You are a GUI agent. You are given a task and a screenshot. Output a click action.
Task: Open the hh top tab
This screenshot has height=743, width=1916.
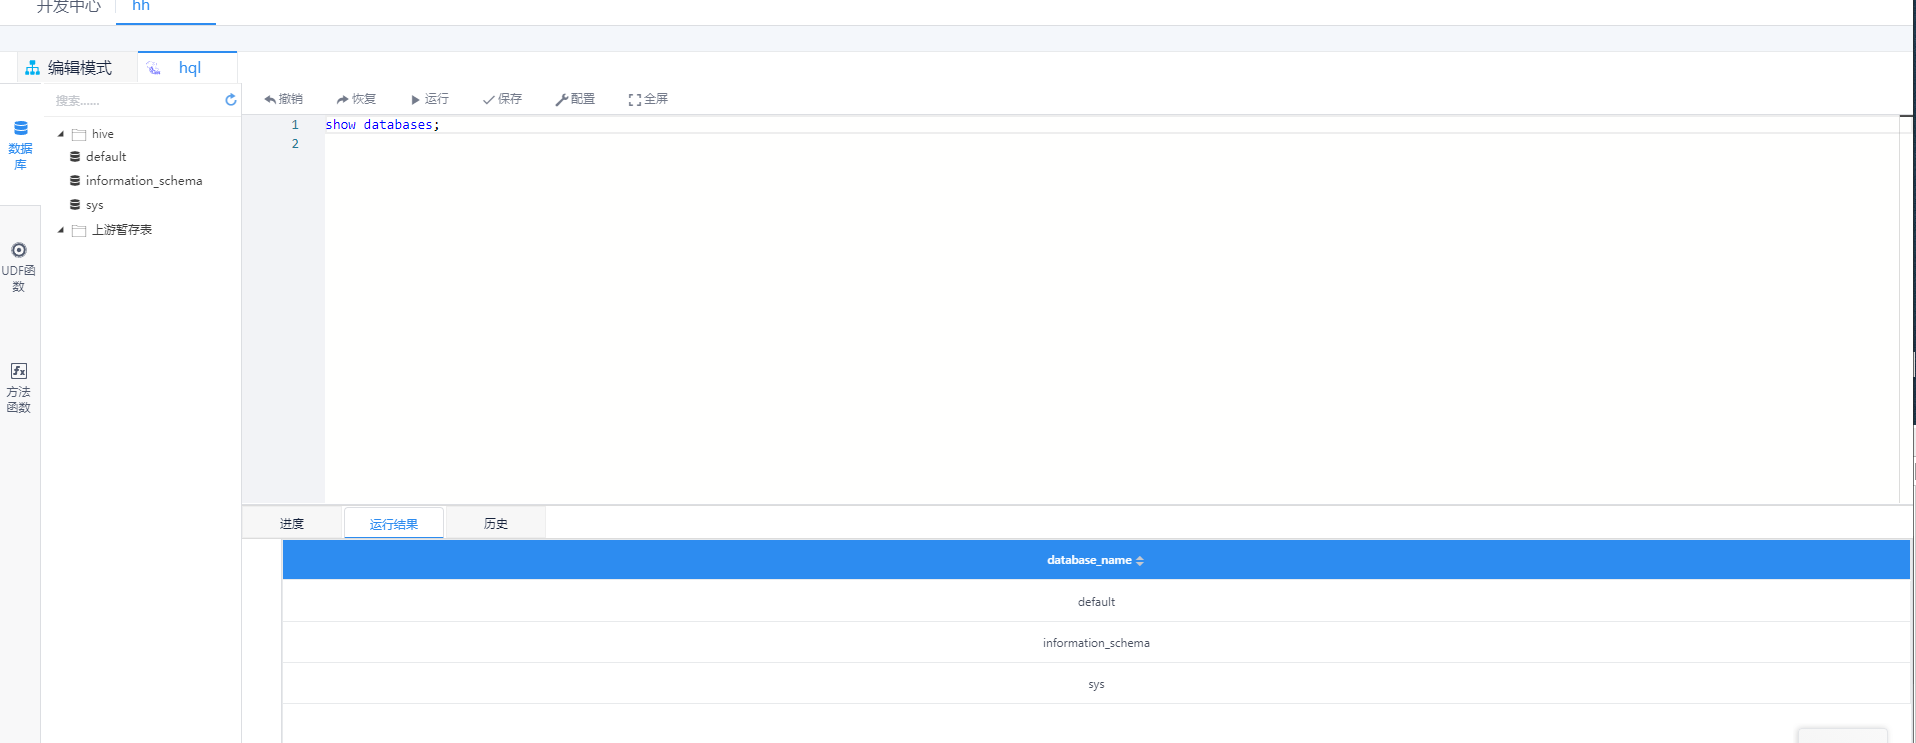[141, 7]
